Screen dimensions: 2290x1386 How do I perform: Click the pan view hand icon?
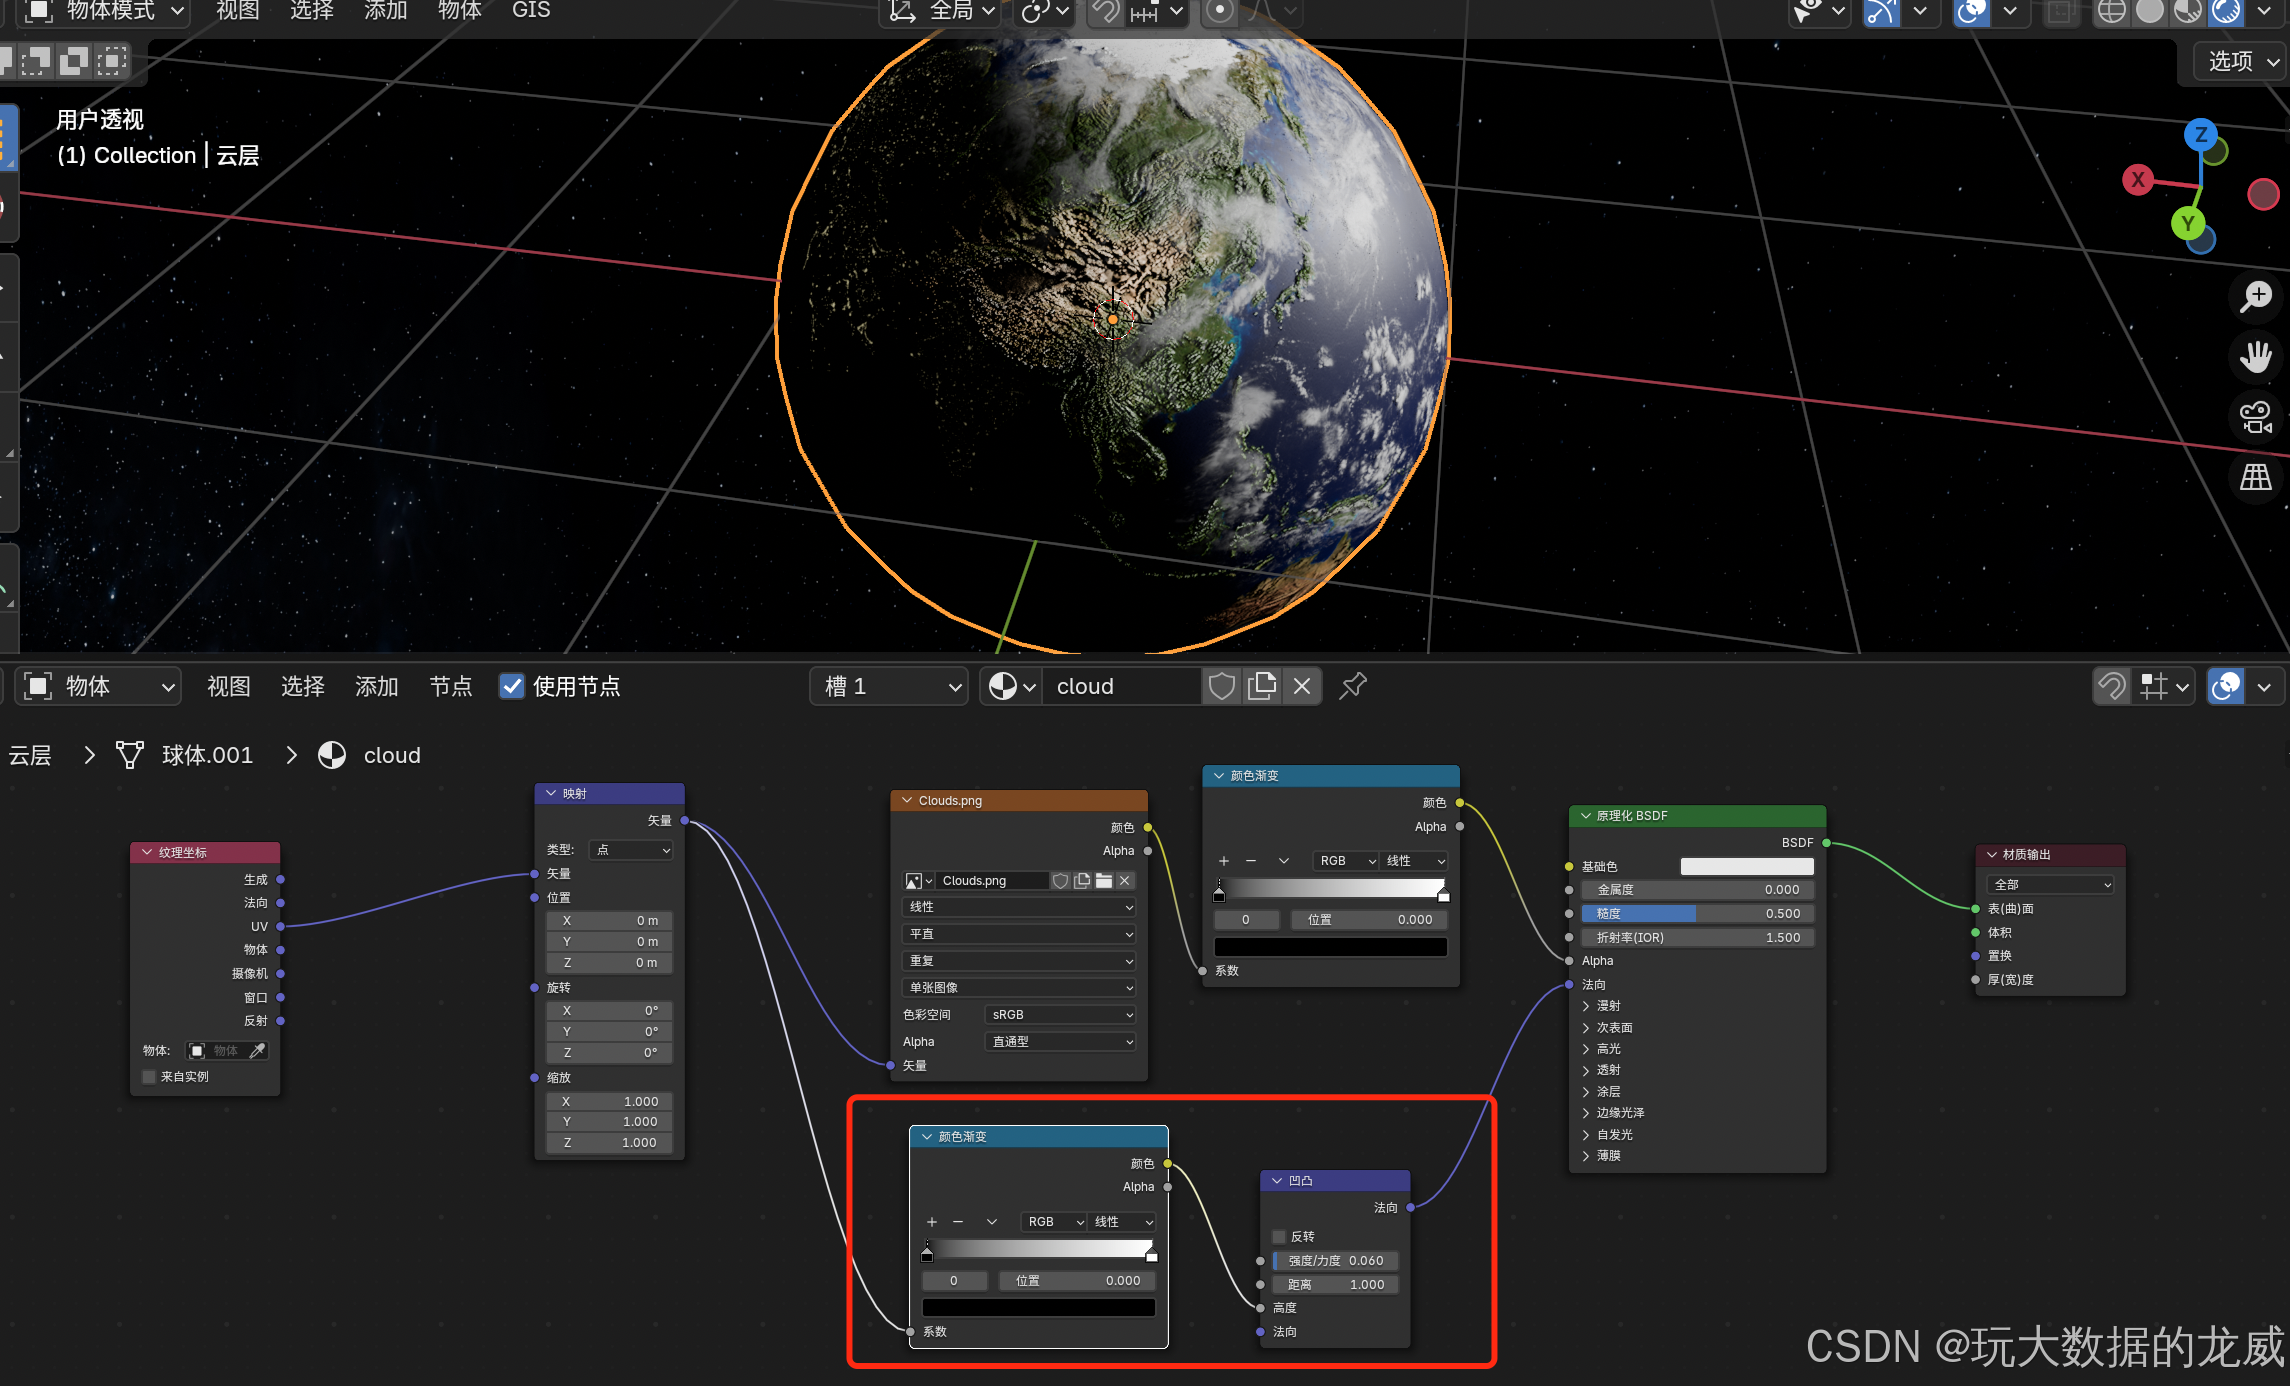point(2256,356)
